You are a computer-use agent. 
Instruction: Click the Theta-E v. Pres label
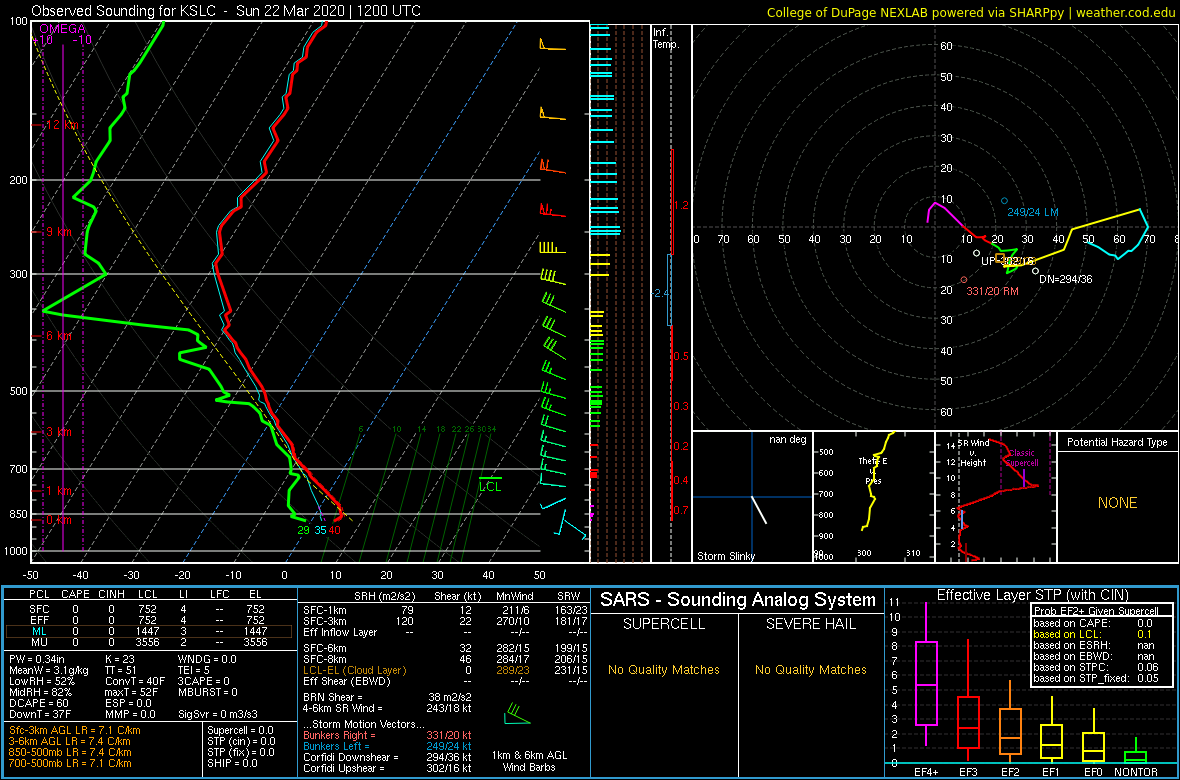click(x=871, y=471)
